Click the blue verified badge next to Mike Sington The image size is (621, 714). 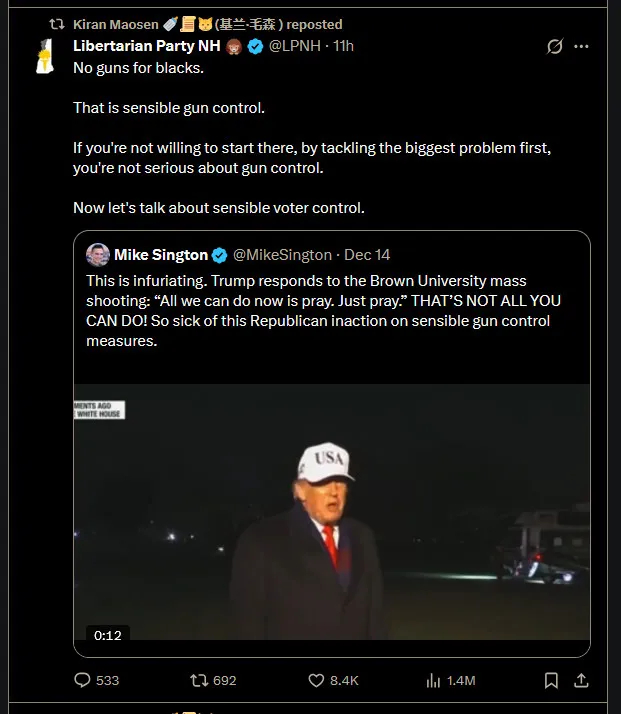(220, 255)
